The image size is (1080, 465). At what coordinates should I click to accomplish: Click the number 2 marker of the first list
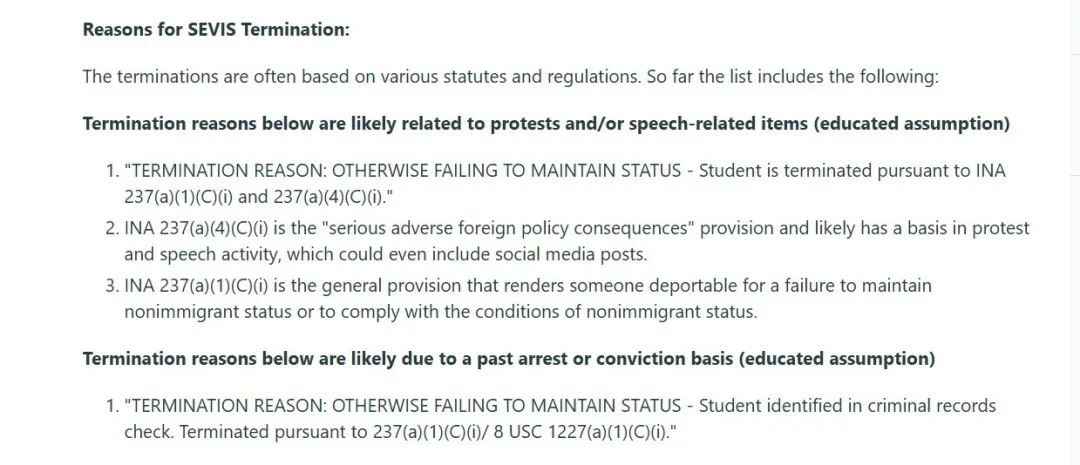point(112,228)
